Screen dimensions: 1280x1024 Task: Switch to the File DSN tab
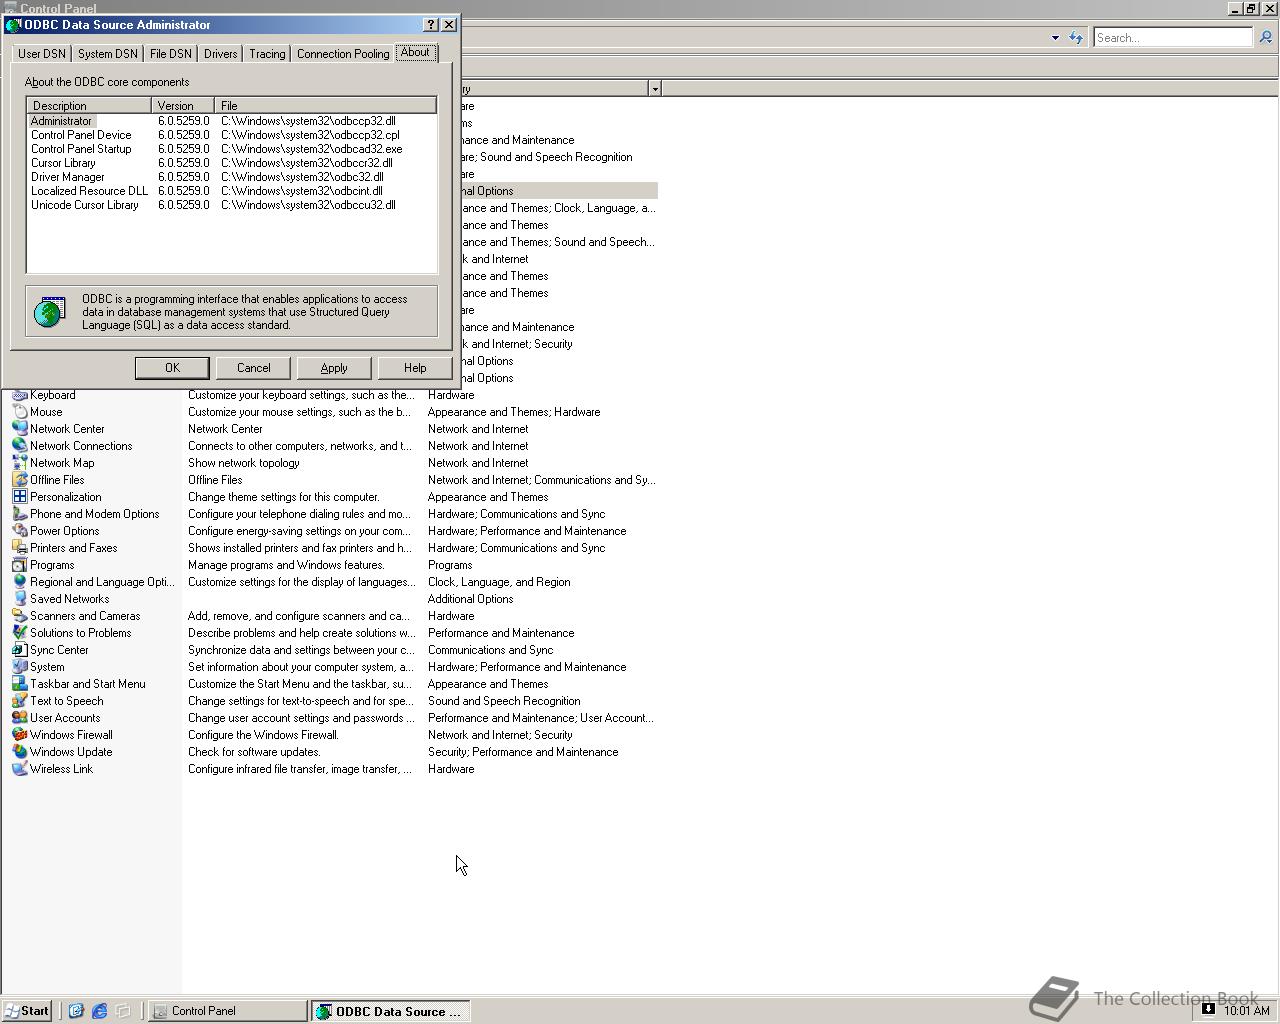[171, 54]
